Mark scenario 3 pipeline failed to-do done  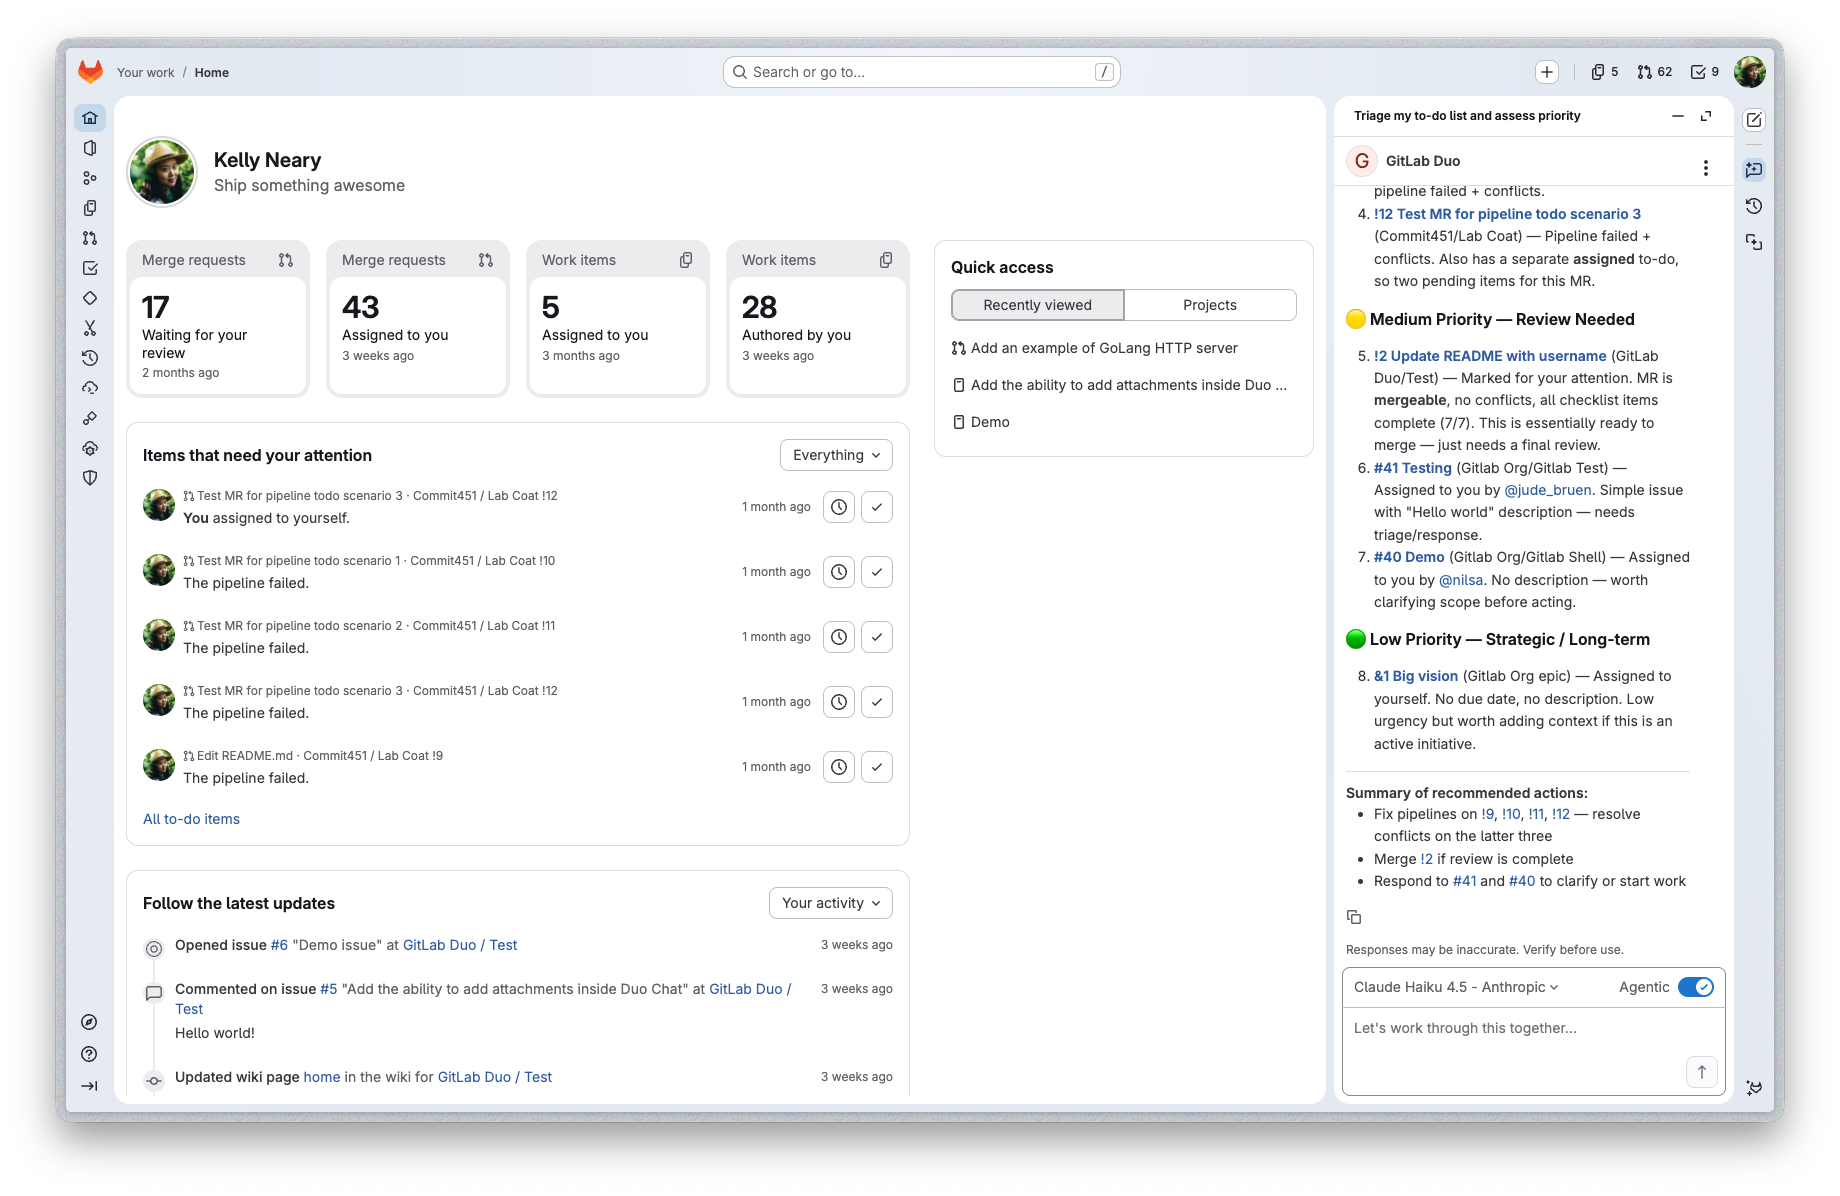point(877,702)
